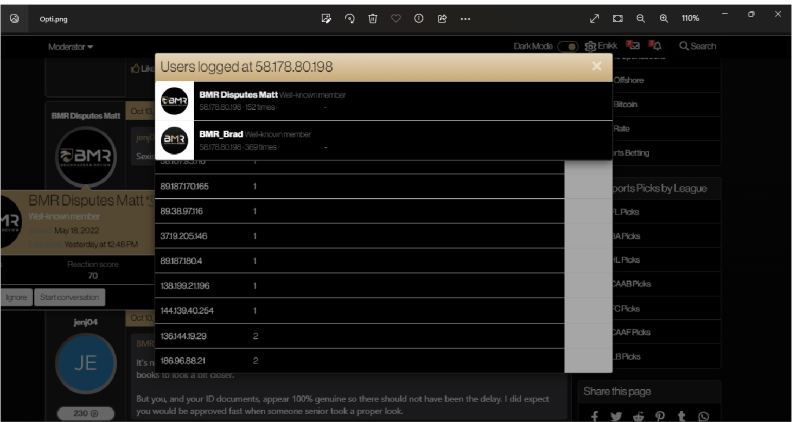The width and height of the screenshot is (792, 422).
Task: Click the Offshore sidebar link
Action: point(628,80)
